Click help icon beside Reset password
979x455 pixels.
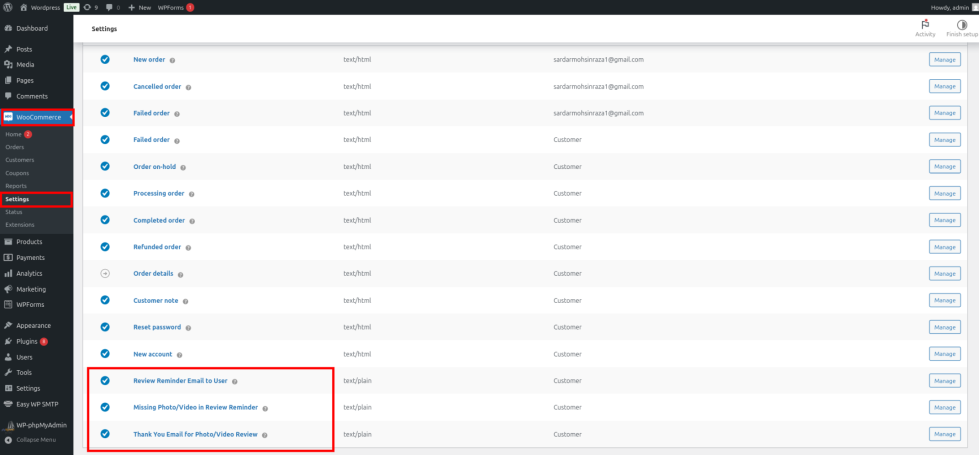tap(189, 328)
